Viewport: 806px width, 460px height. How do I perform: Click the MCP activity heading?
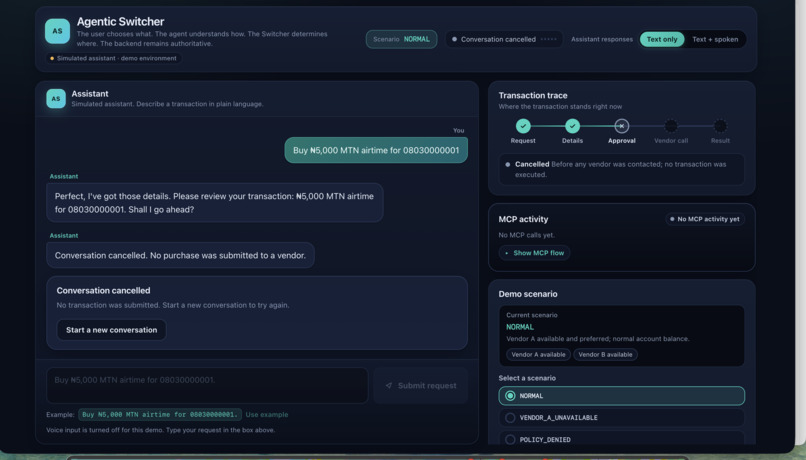523,219
